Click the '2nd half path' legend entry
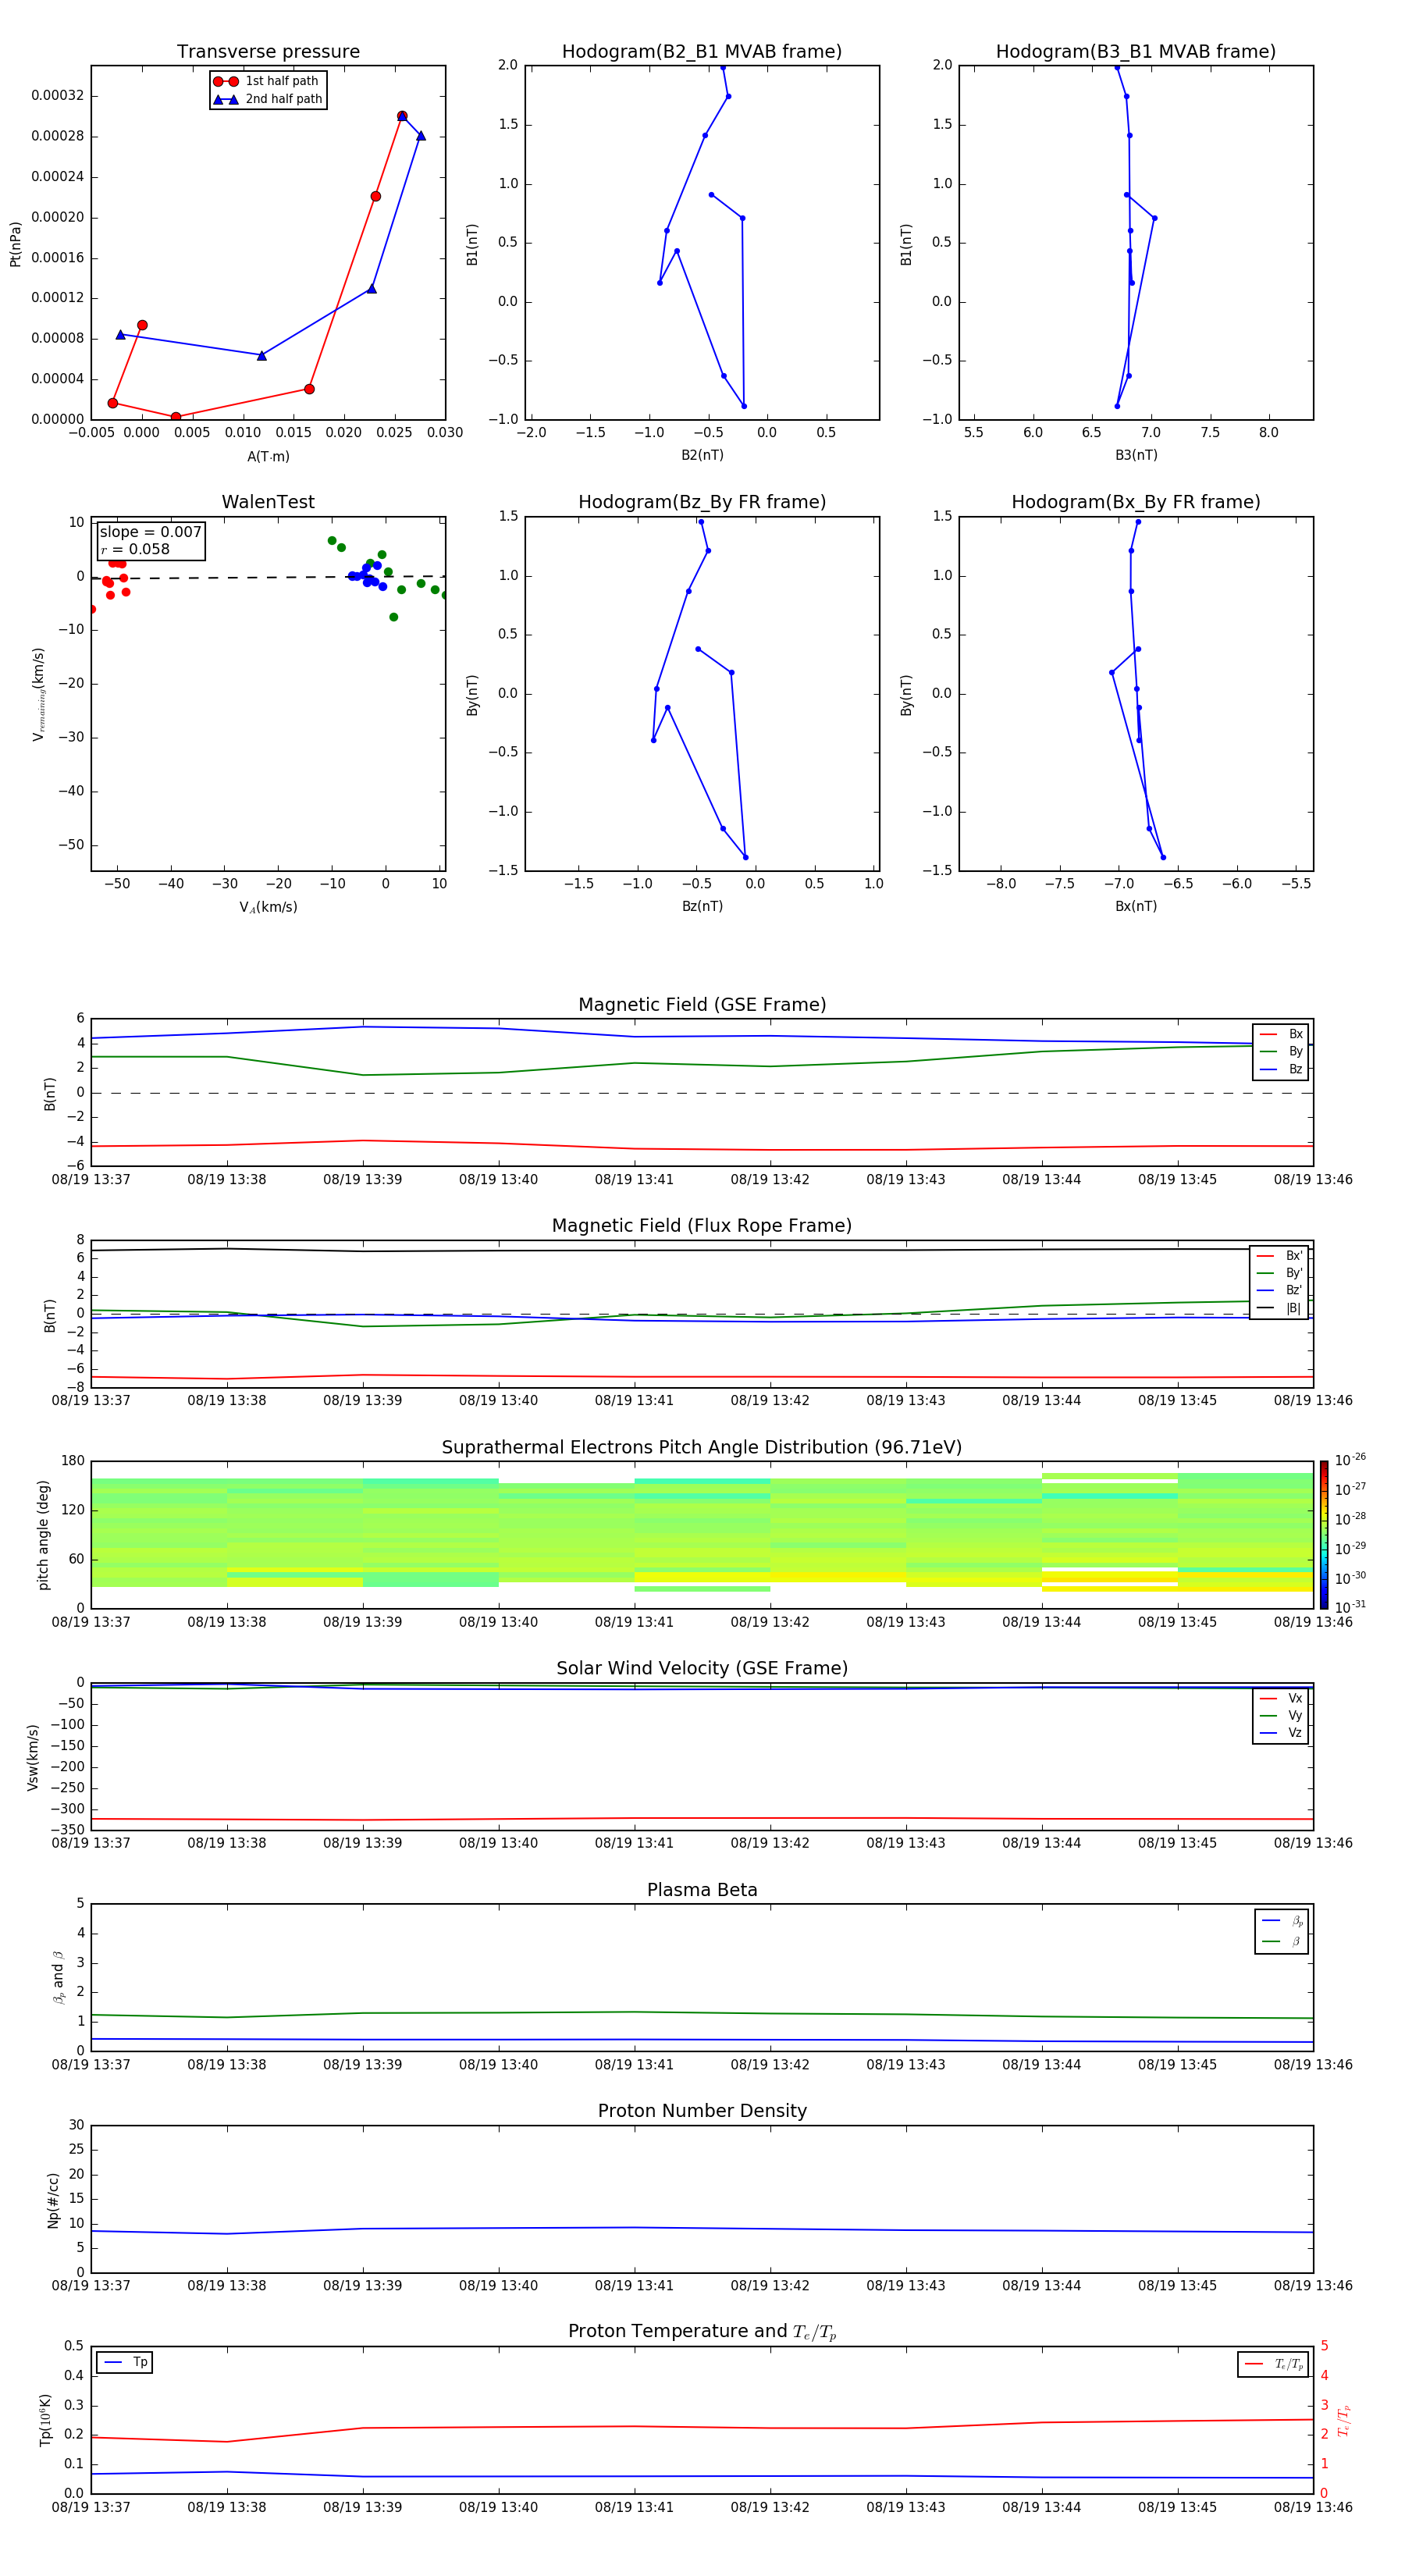1405x2576 pixels. tap(268, 99)
